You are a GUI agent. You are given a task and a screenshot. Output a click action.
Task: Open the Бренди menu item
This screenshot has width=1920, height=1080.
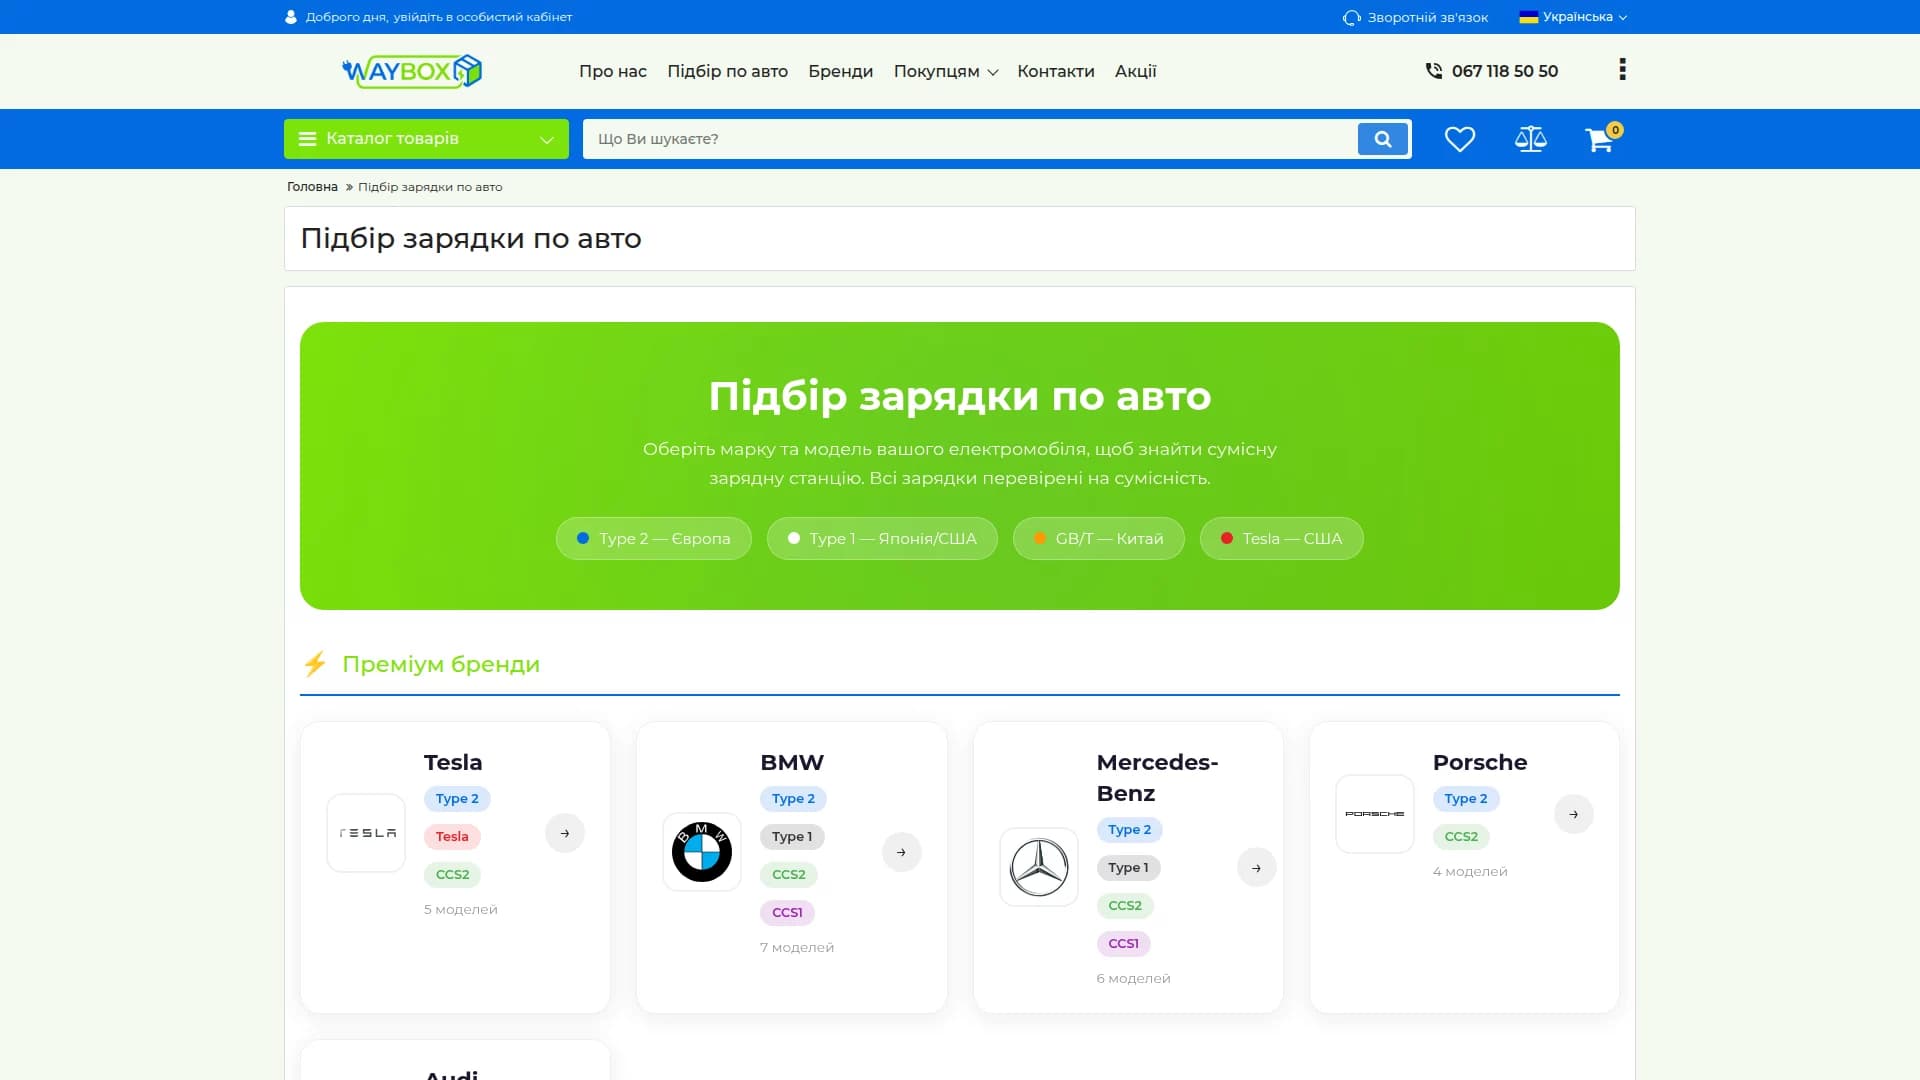coord(840,71)
